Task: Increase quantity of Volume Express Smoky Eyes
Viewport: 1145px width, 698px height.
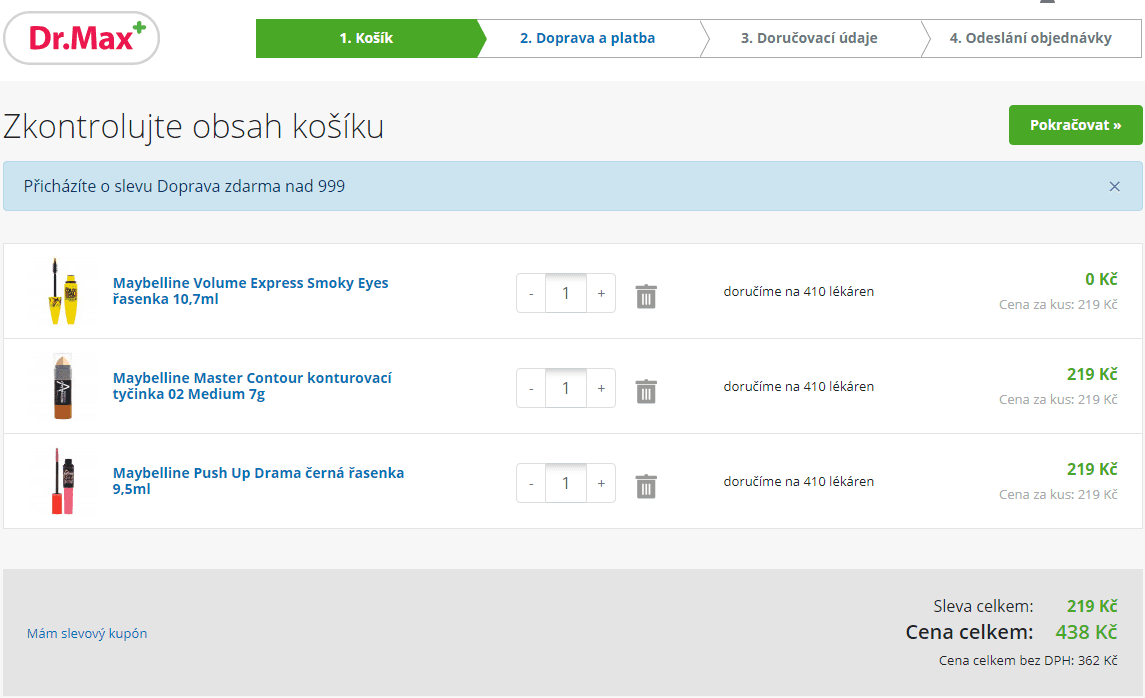Action: click(600, 294)
